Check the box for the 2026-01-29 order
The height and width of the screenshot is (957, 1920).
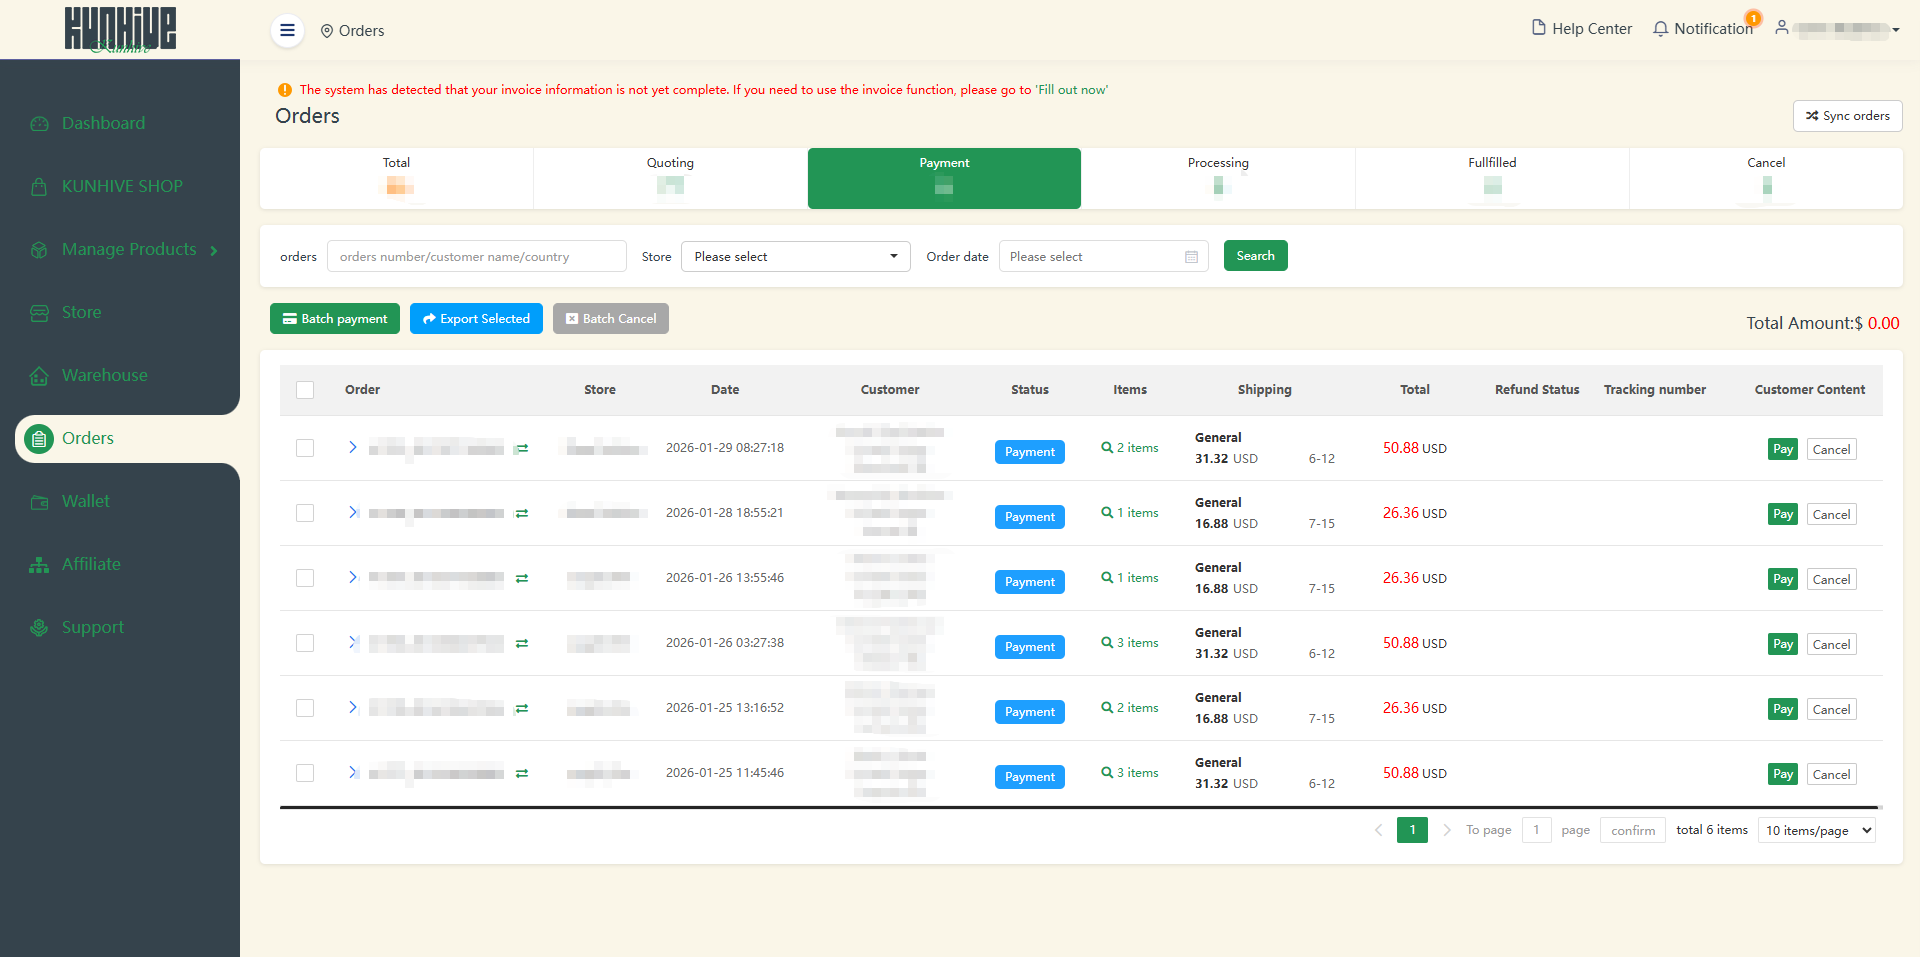coord(305,448)
